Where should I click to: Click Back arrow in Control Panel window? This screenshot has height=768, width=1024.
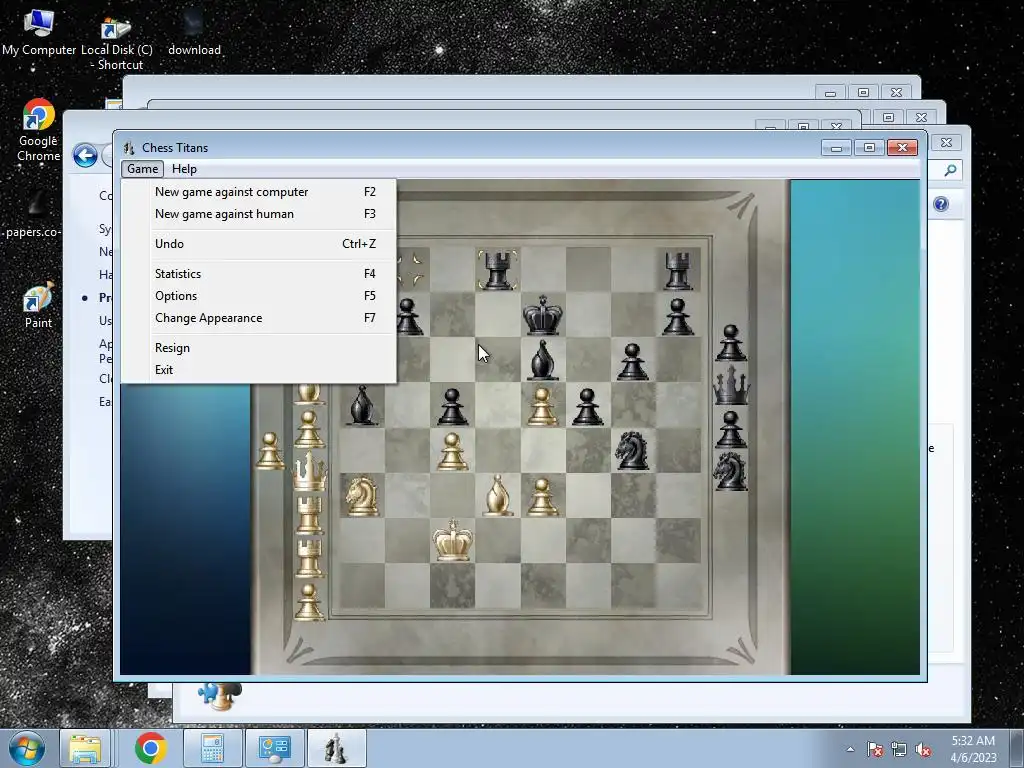click(85, 156)
